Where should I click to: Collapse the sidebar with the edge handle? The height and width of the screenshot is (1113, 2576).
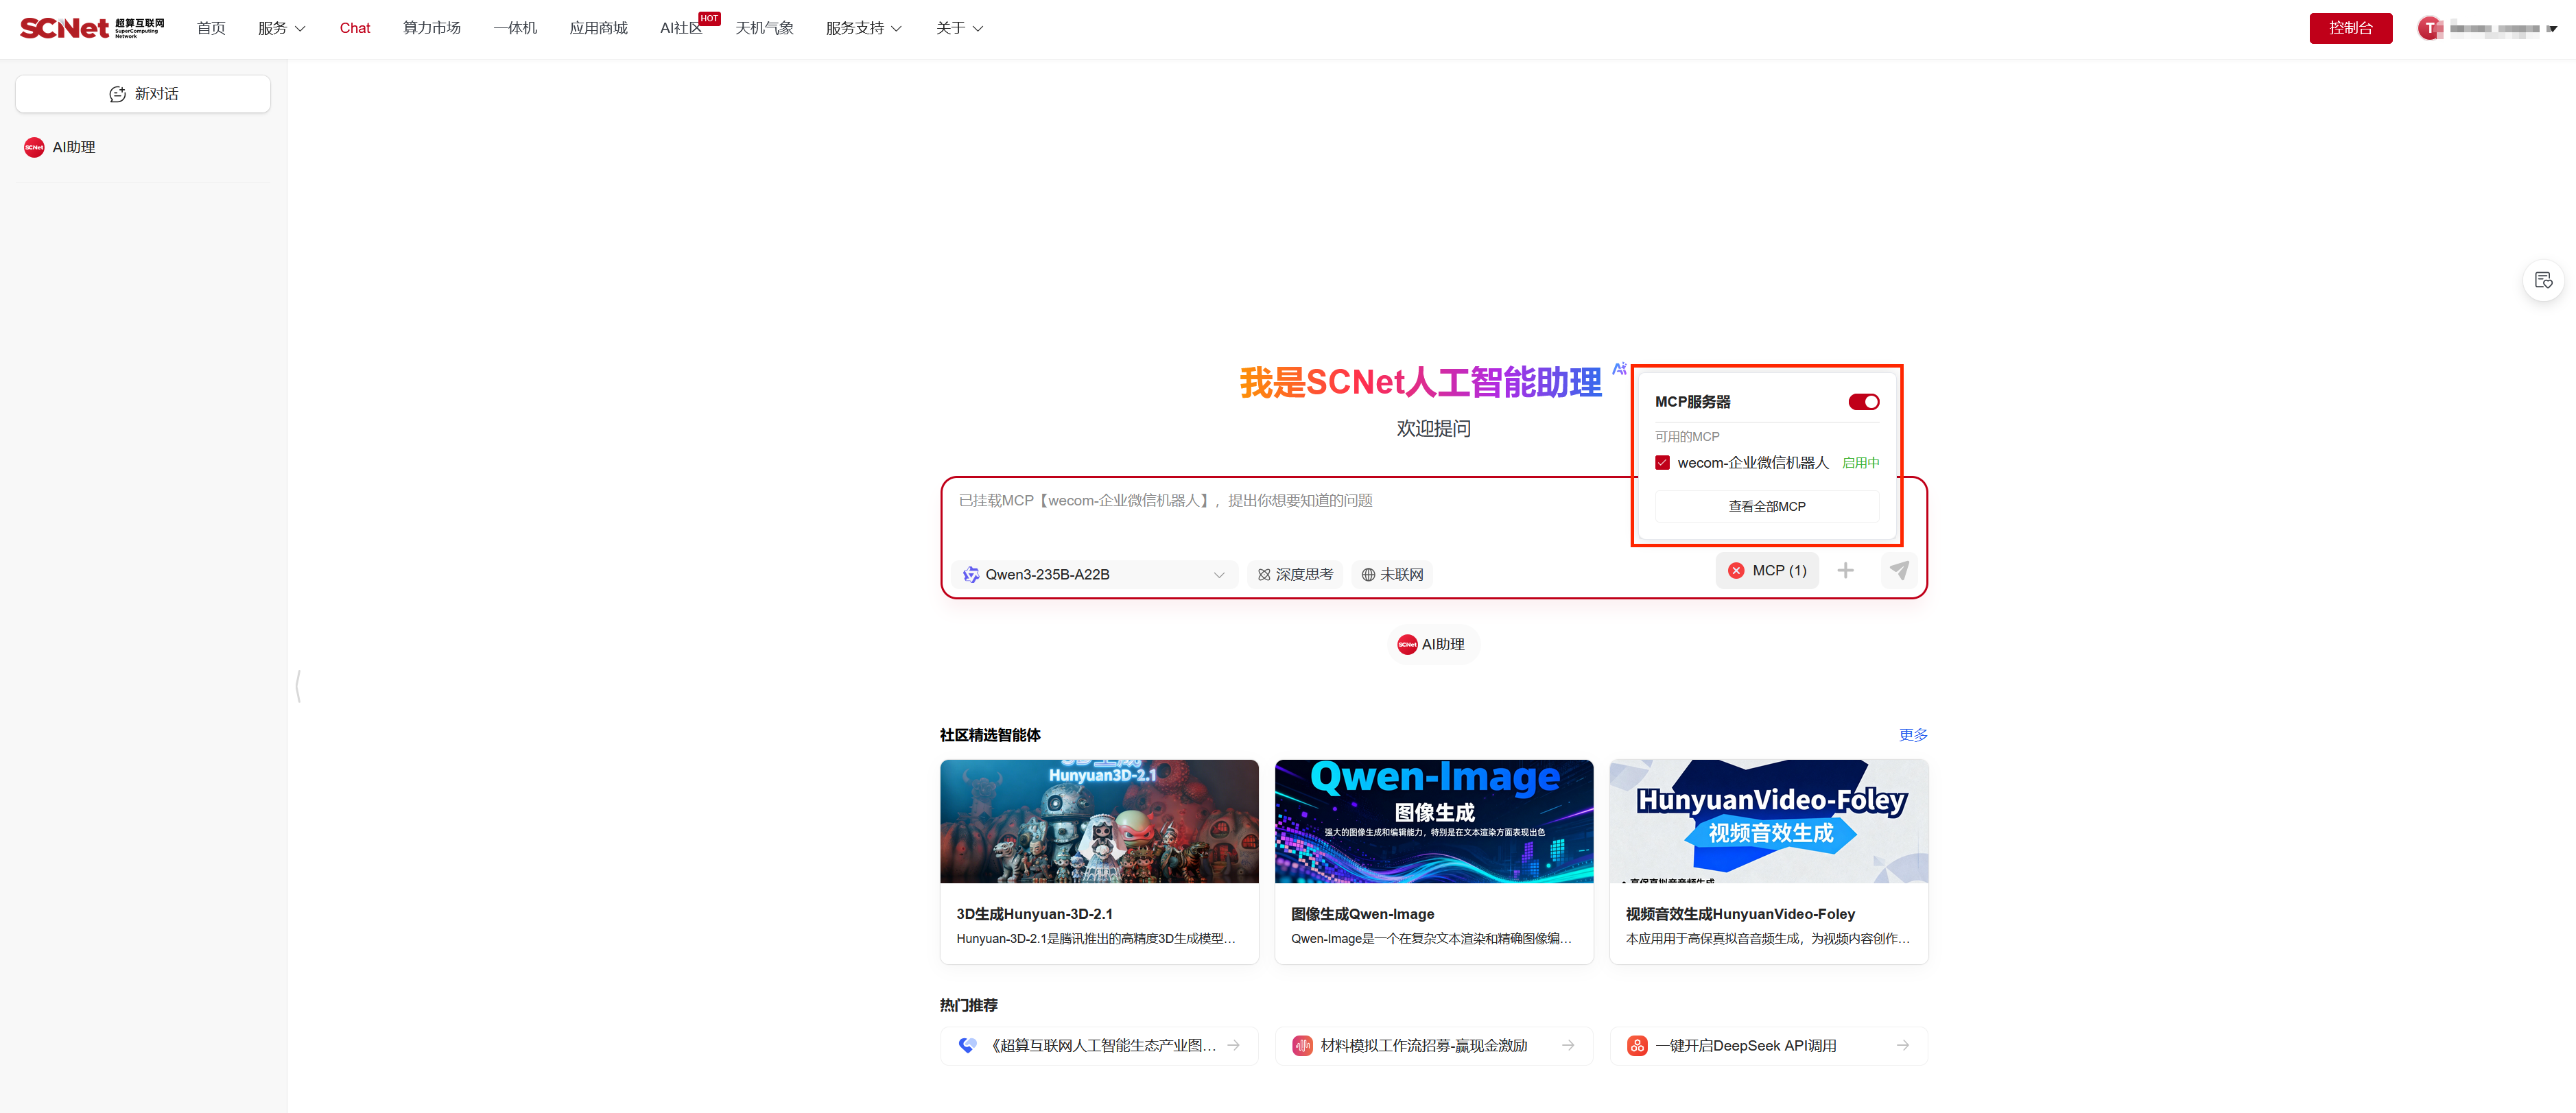(x=298, y=686)
